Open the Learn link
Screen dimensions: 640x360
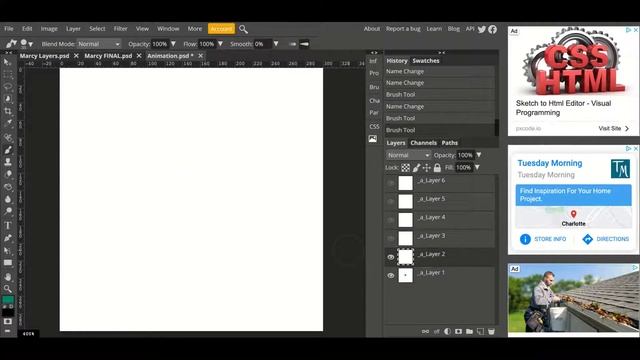tap(434, 29)
